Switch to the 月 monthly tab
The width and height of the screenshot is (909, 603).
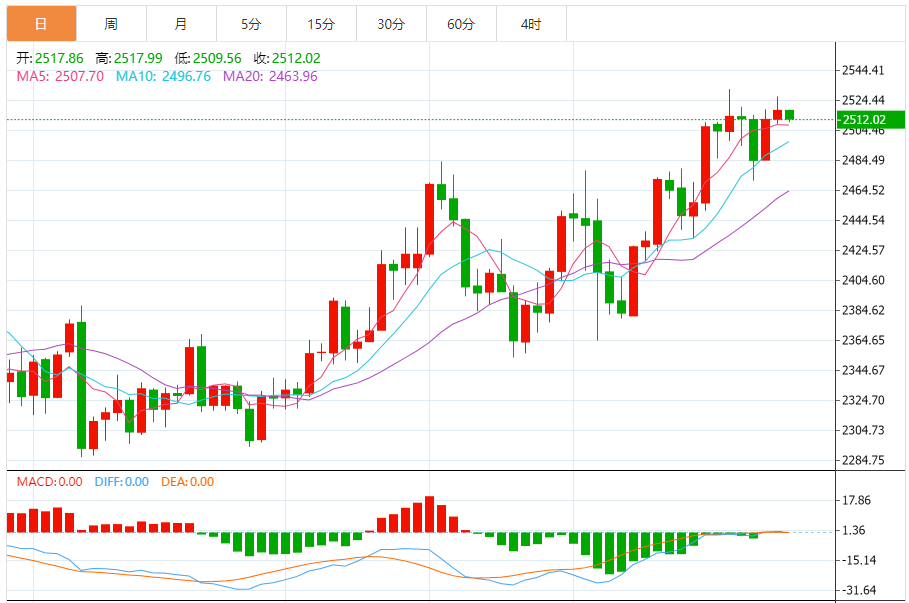point(181,24)
